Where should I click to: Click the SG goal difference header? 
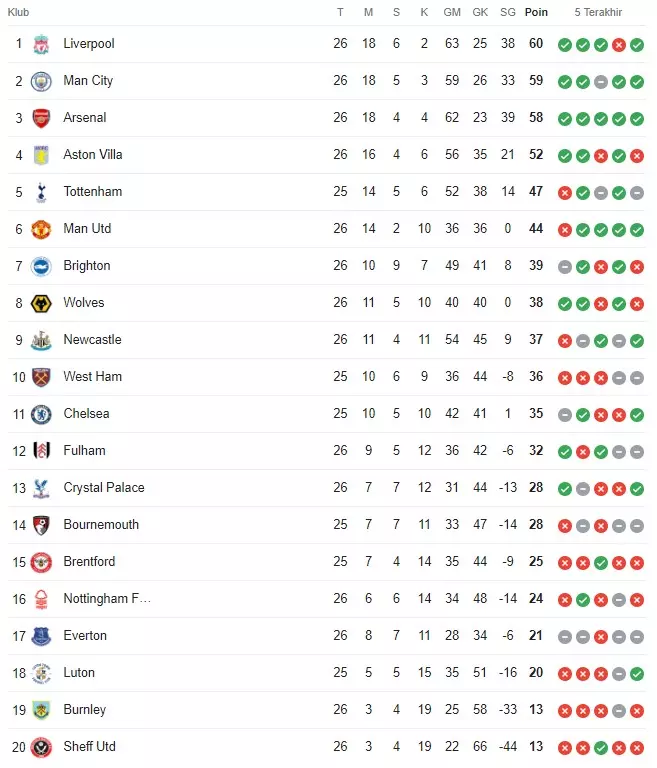pos(508,12)
